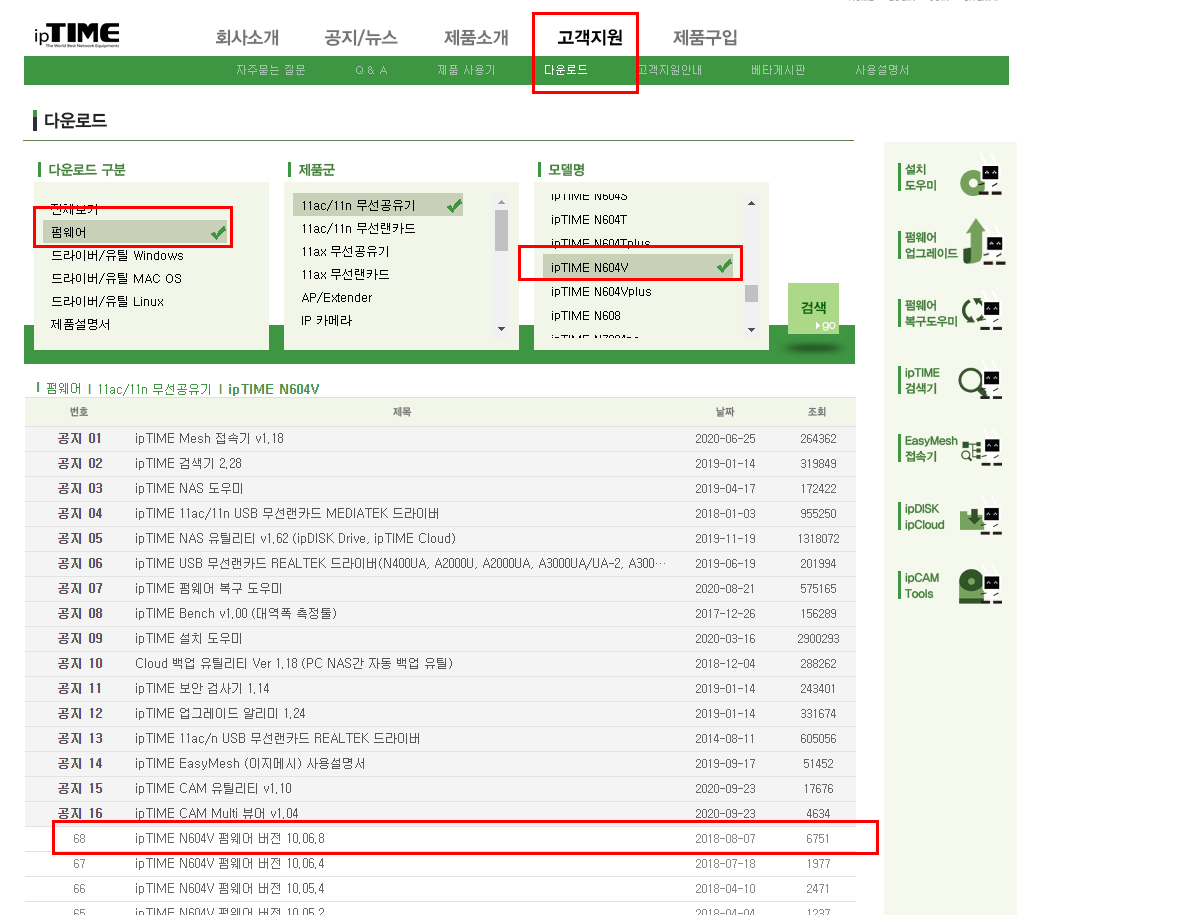Go to 사용설명서 submenu
Image resolution: width=1185 pixels, height=915 pixels.
click(882, 70)
